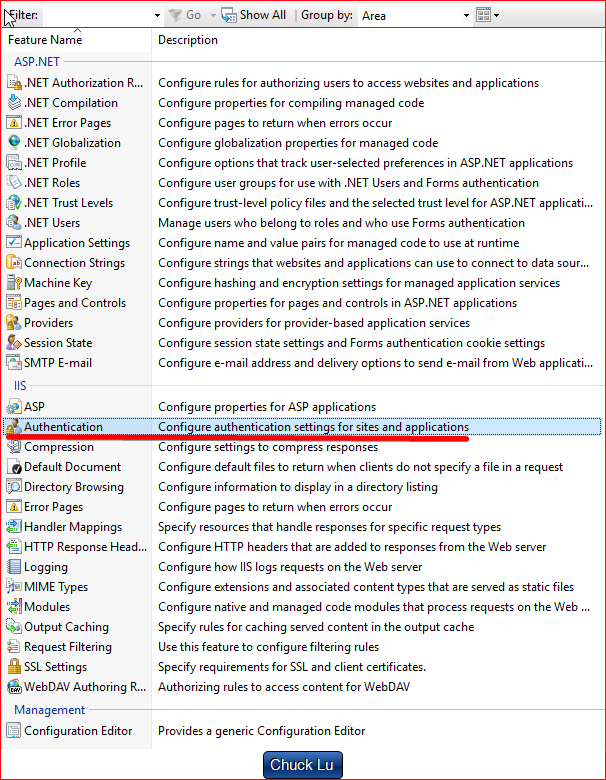Select the Machine Key feature name
The width and height of the screenshot is (606, 780).
tap(58, 283)
